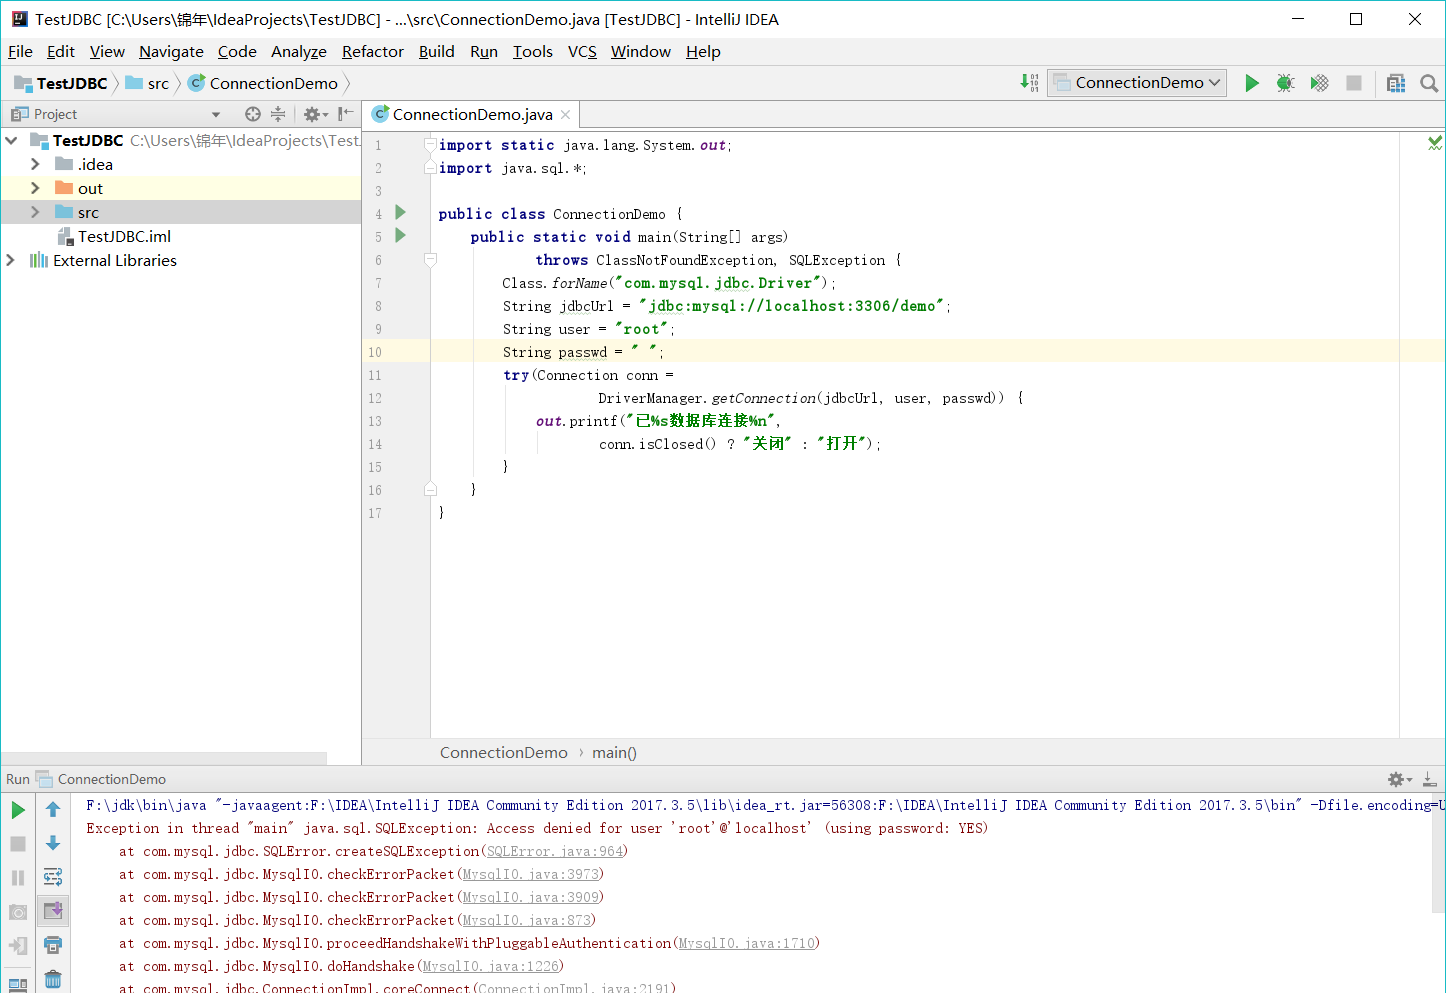The width and height of the screenshot is (1446, 993).
Task: Click Run console vertical scrollbar
Action: pyautogui.click(x=1438, y=853)
